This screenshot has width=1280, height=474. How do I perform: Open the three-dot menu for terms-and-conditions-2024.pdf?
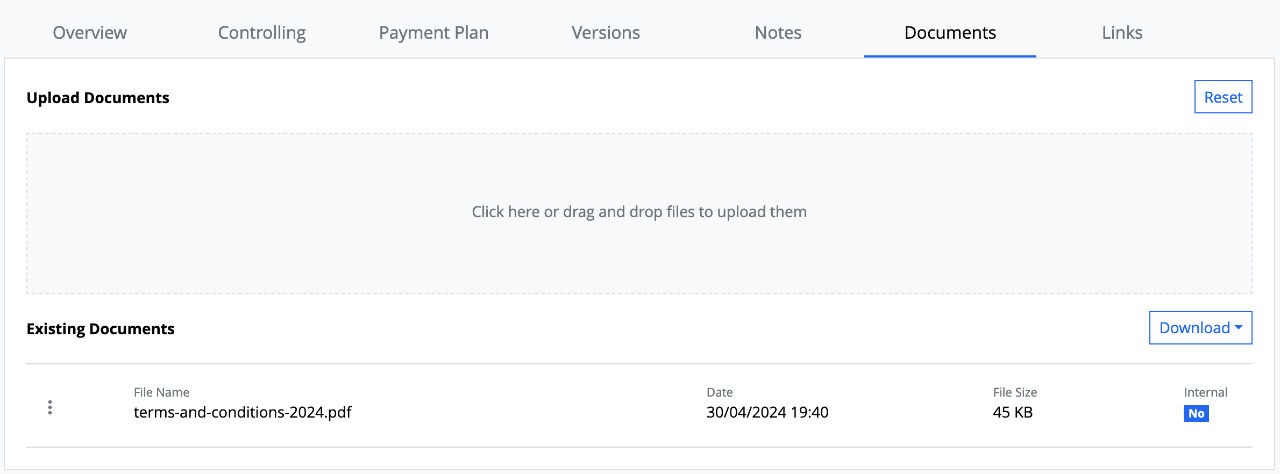[x=50, y=407]
